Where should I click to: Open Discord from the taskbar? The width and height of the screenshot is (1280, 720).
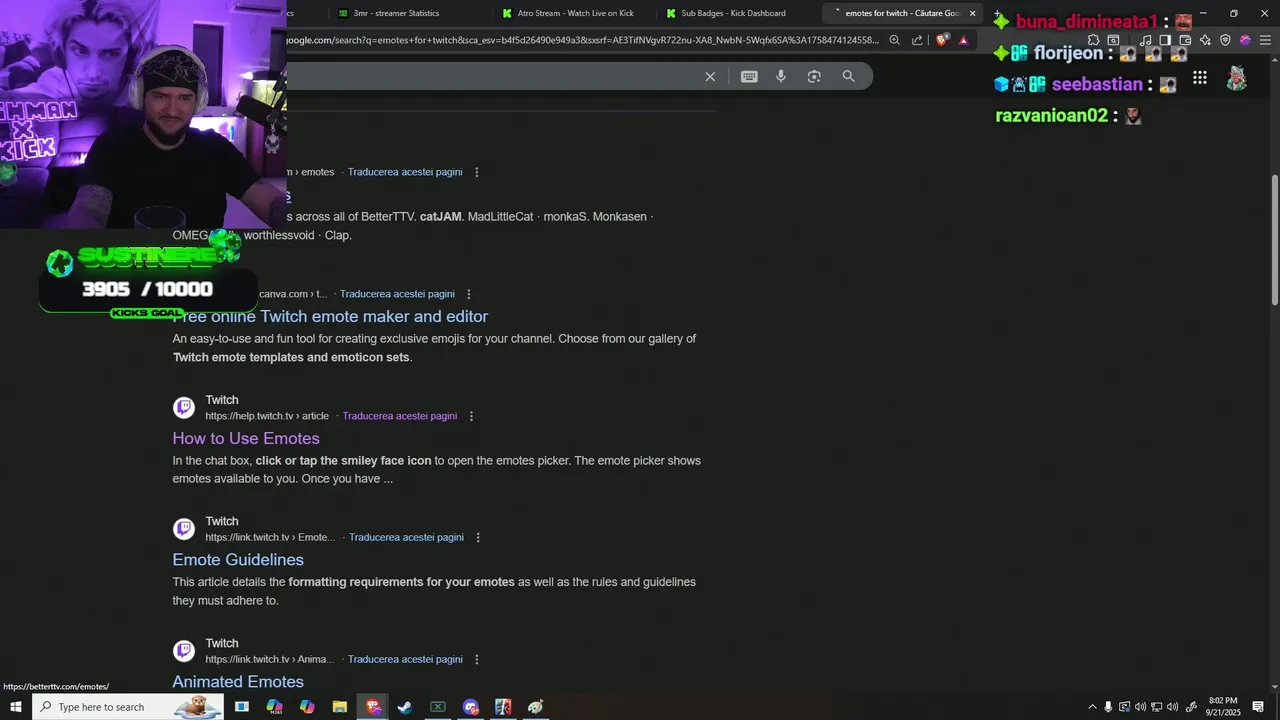coord(471,707)
